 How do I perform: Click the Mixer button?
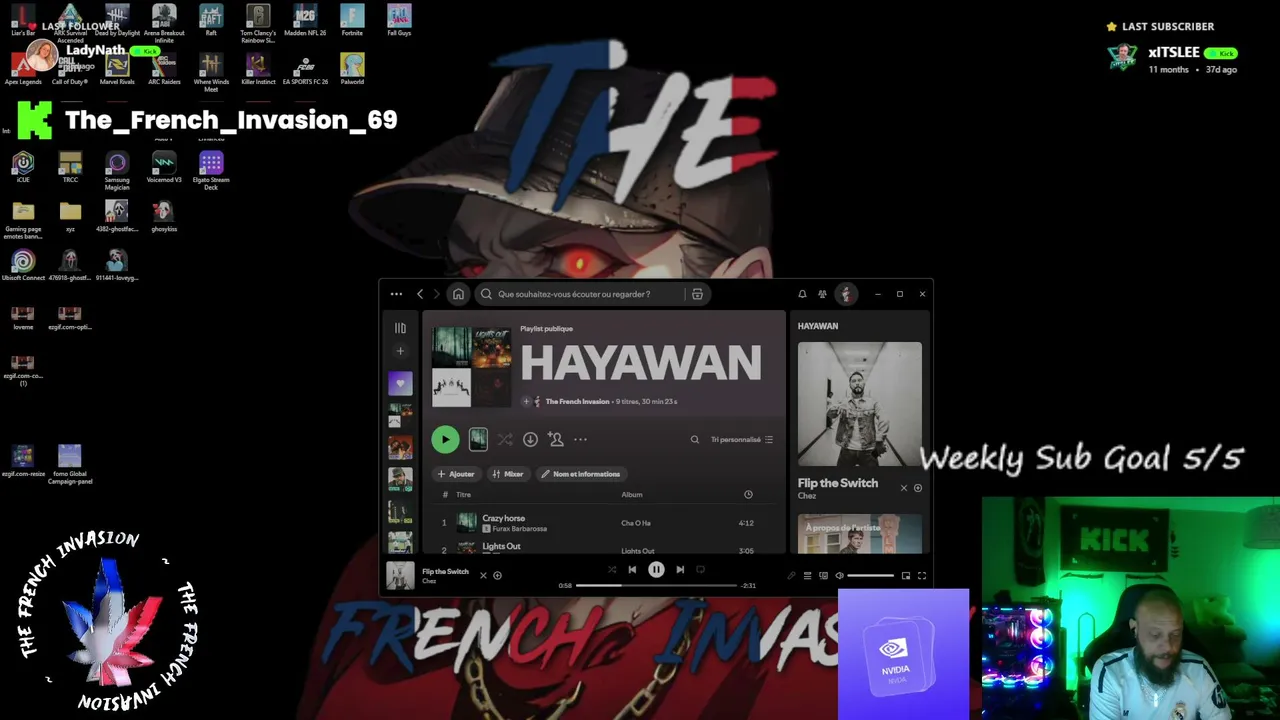(x=508, y=474)
